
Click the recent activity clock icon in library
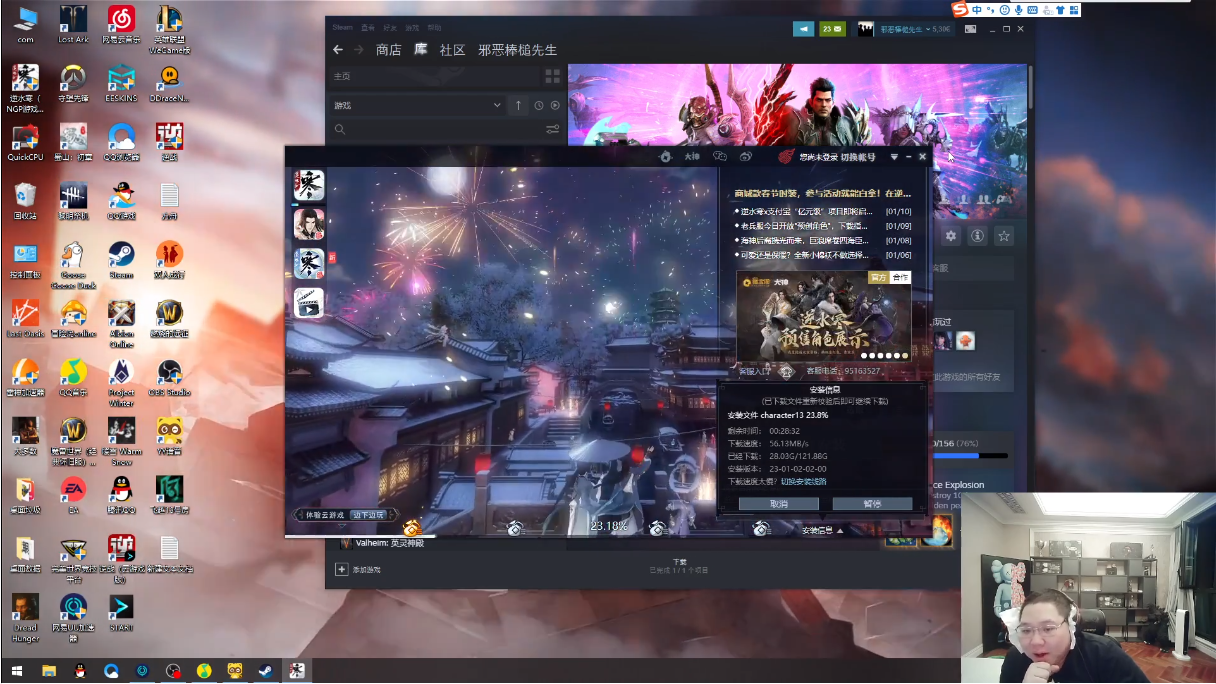click(539, 105)
